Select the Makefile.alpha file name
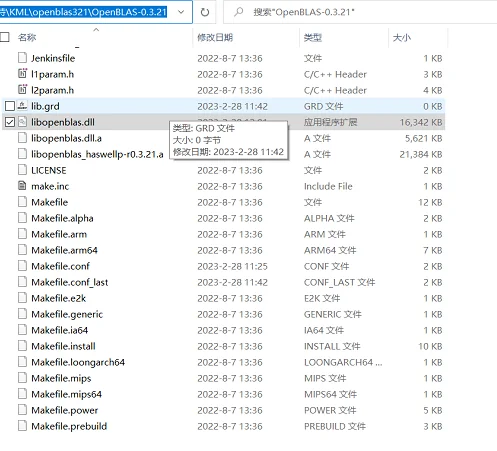This screenshot has width=497, height=451. 62,218
